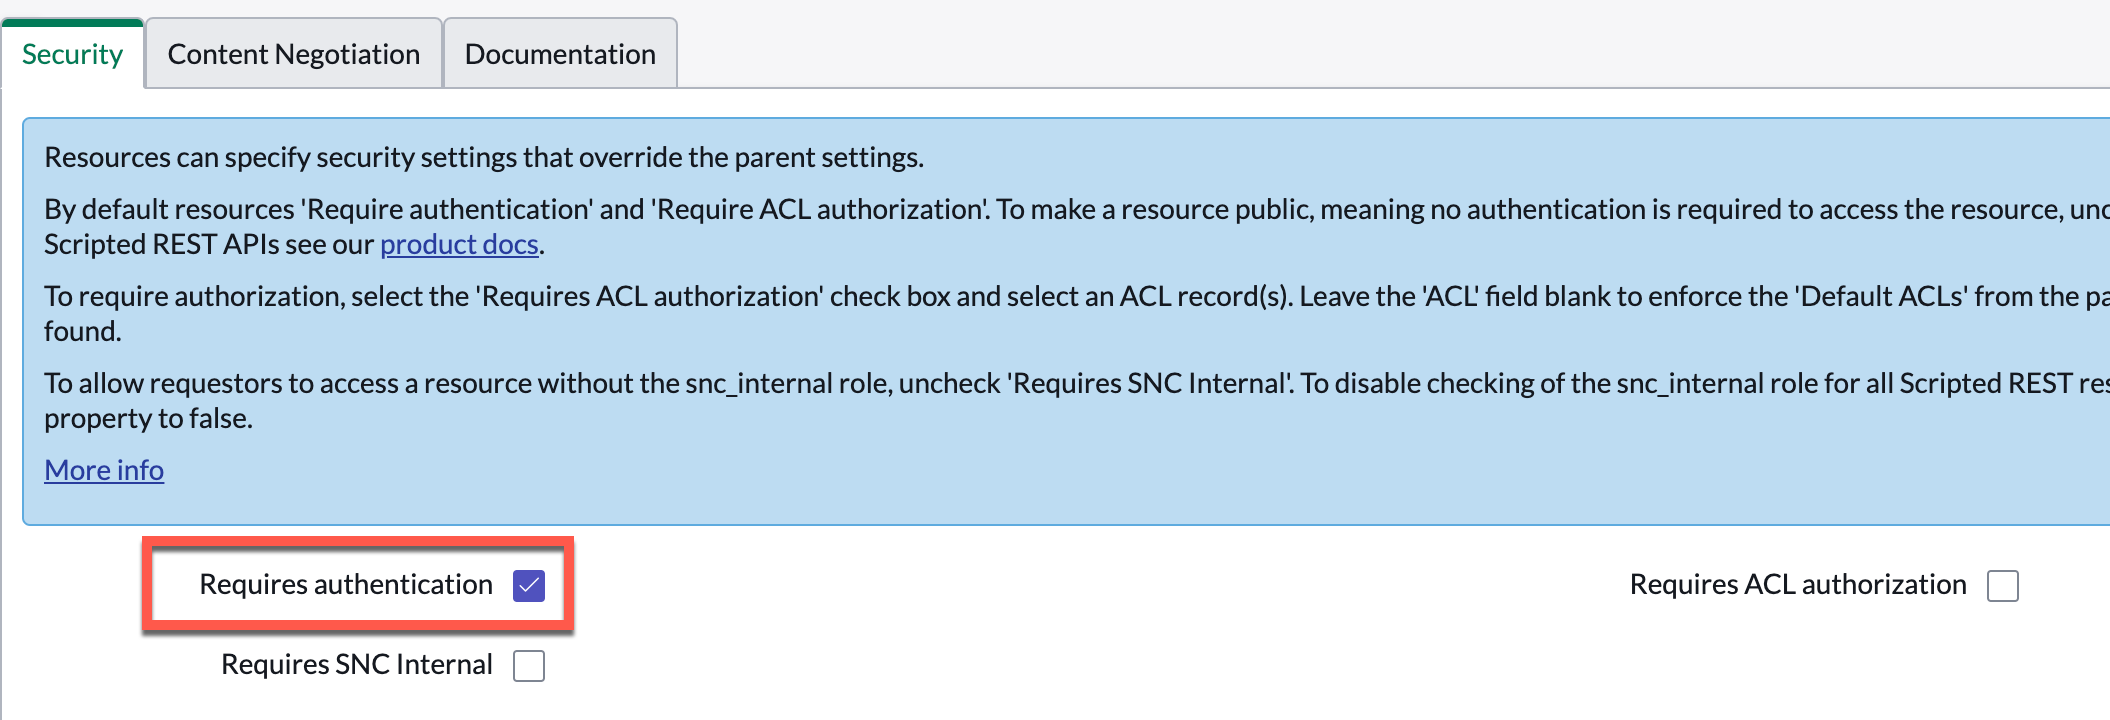Viewport: 2110px width, 720px height.
Task: Open the Documentation tab
Action: point(560,54)
